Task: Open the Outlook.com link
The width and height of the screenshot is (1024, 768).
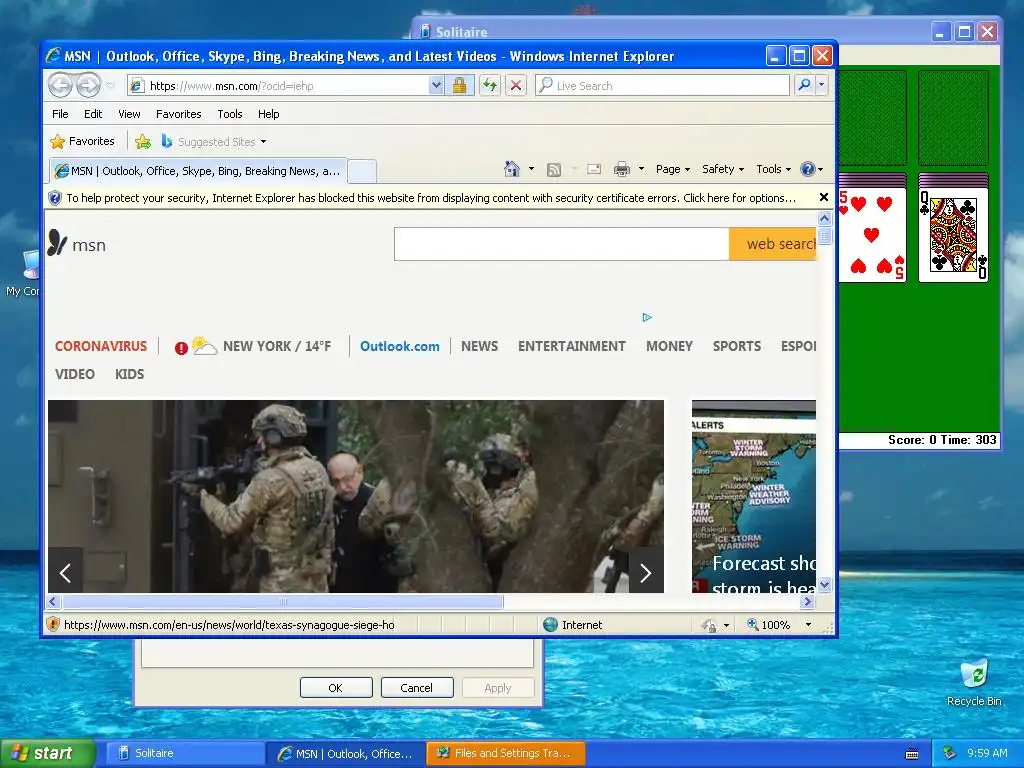Action: point(400,346)
